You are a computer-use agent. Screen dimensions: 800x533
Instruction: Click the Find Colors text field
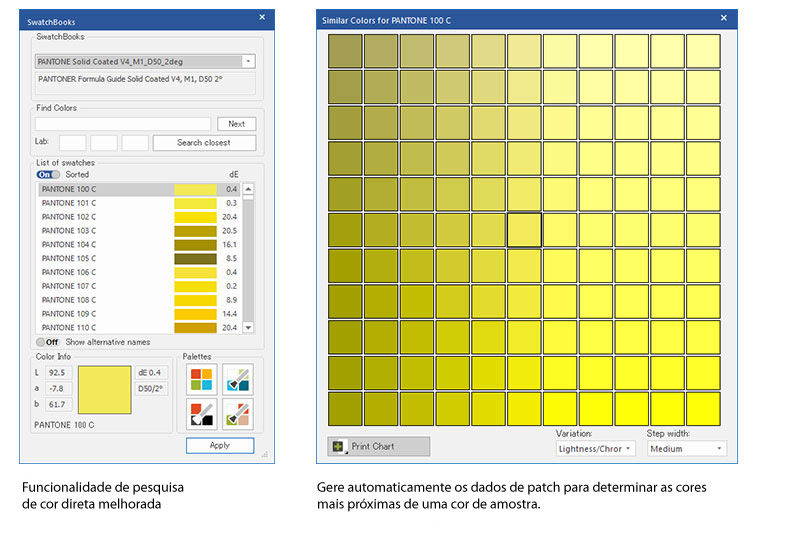[x=123, y=124]
